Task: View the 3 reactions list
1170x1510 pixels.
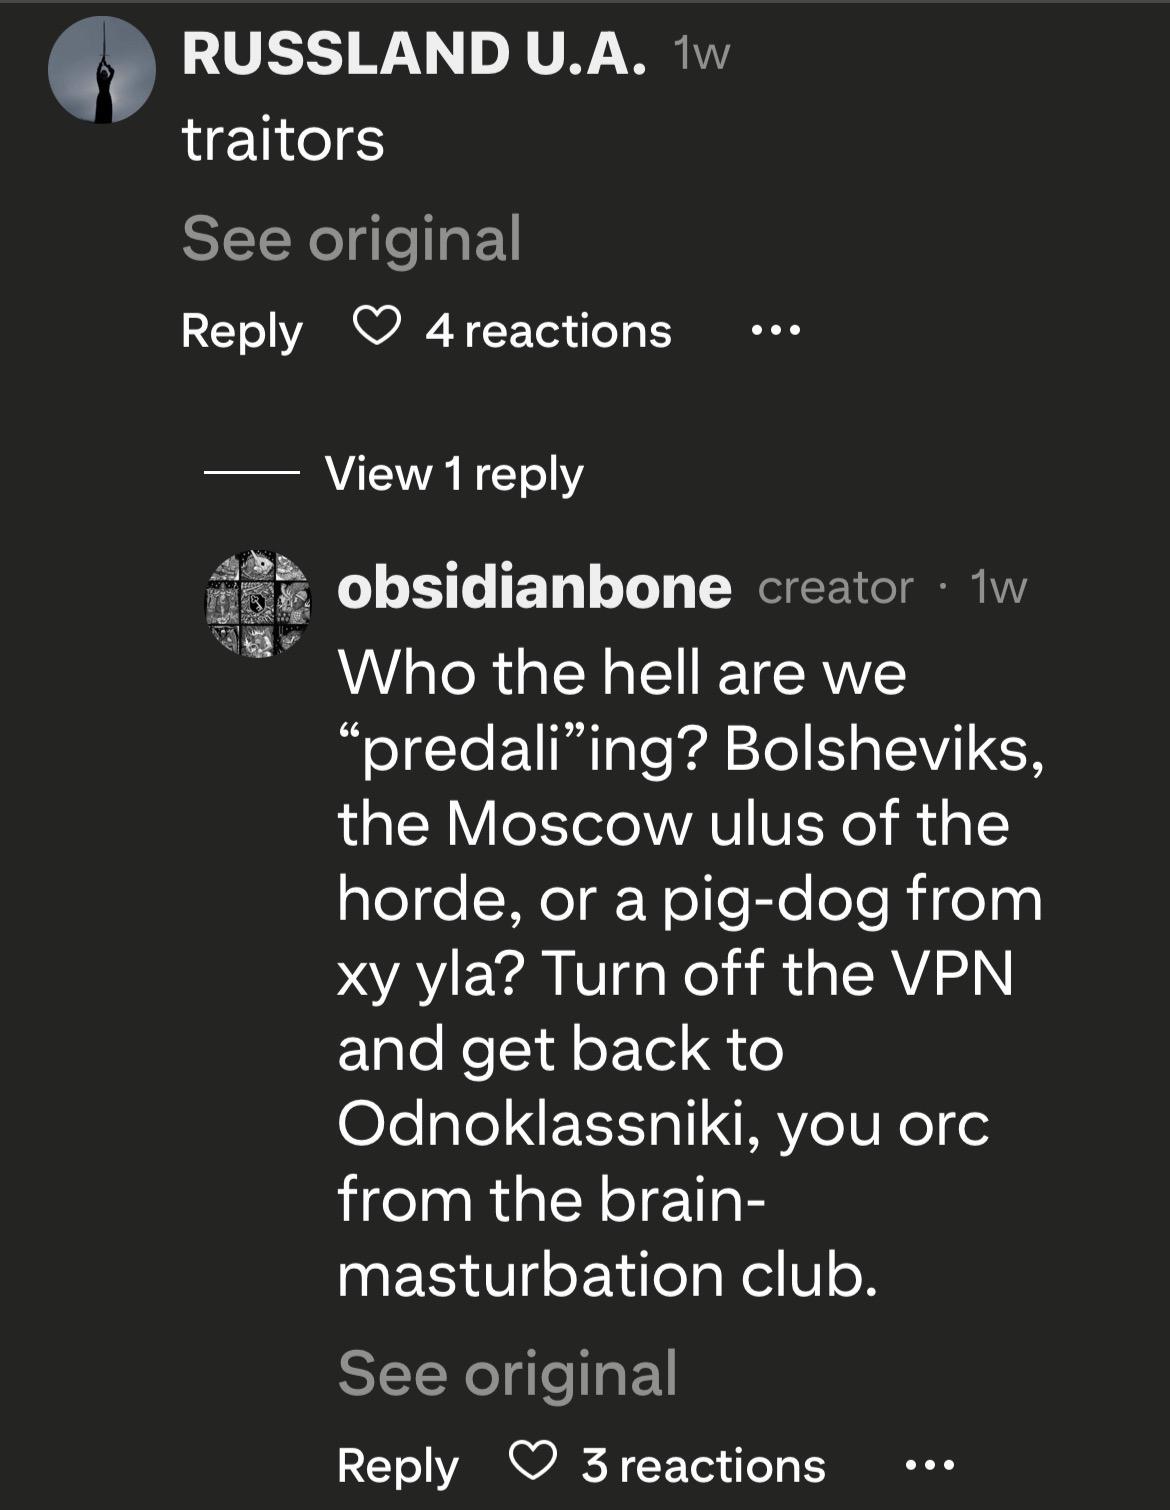Action: (x=704, y=1466)
